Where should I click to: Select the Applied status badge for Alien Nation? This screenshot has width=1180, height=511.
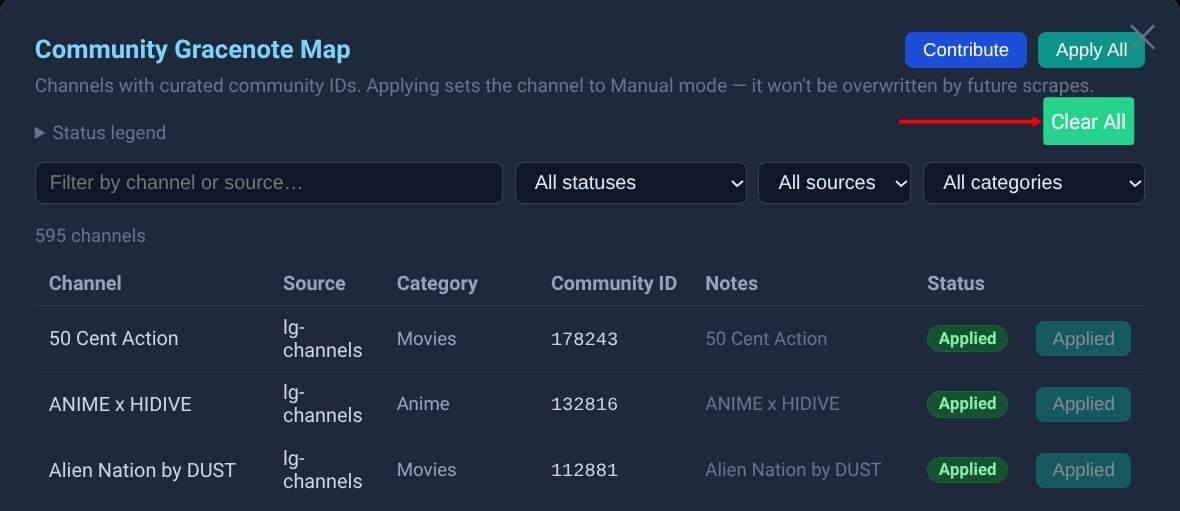(967, 470)
